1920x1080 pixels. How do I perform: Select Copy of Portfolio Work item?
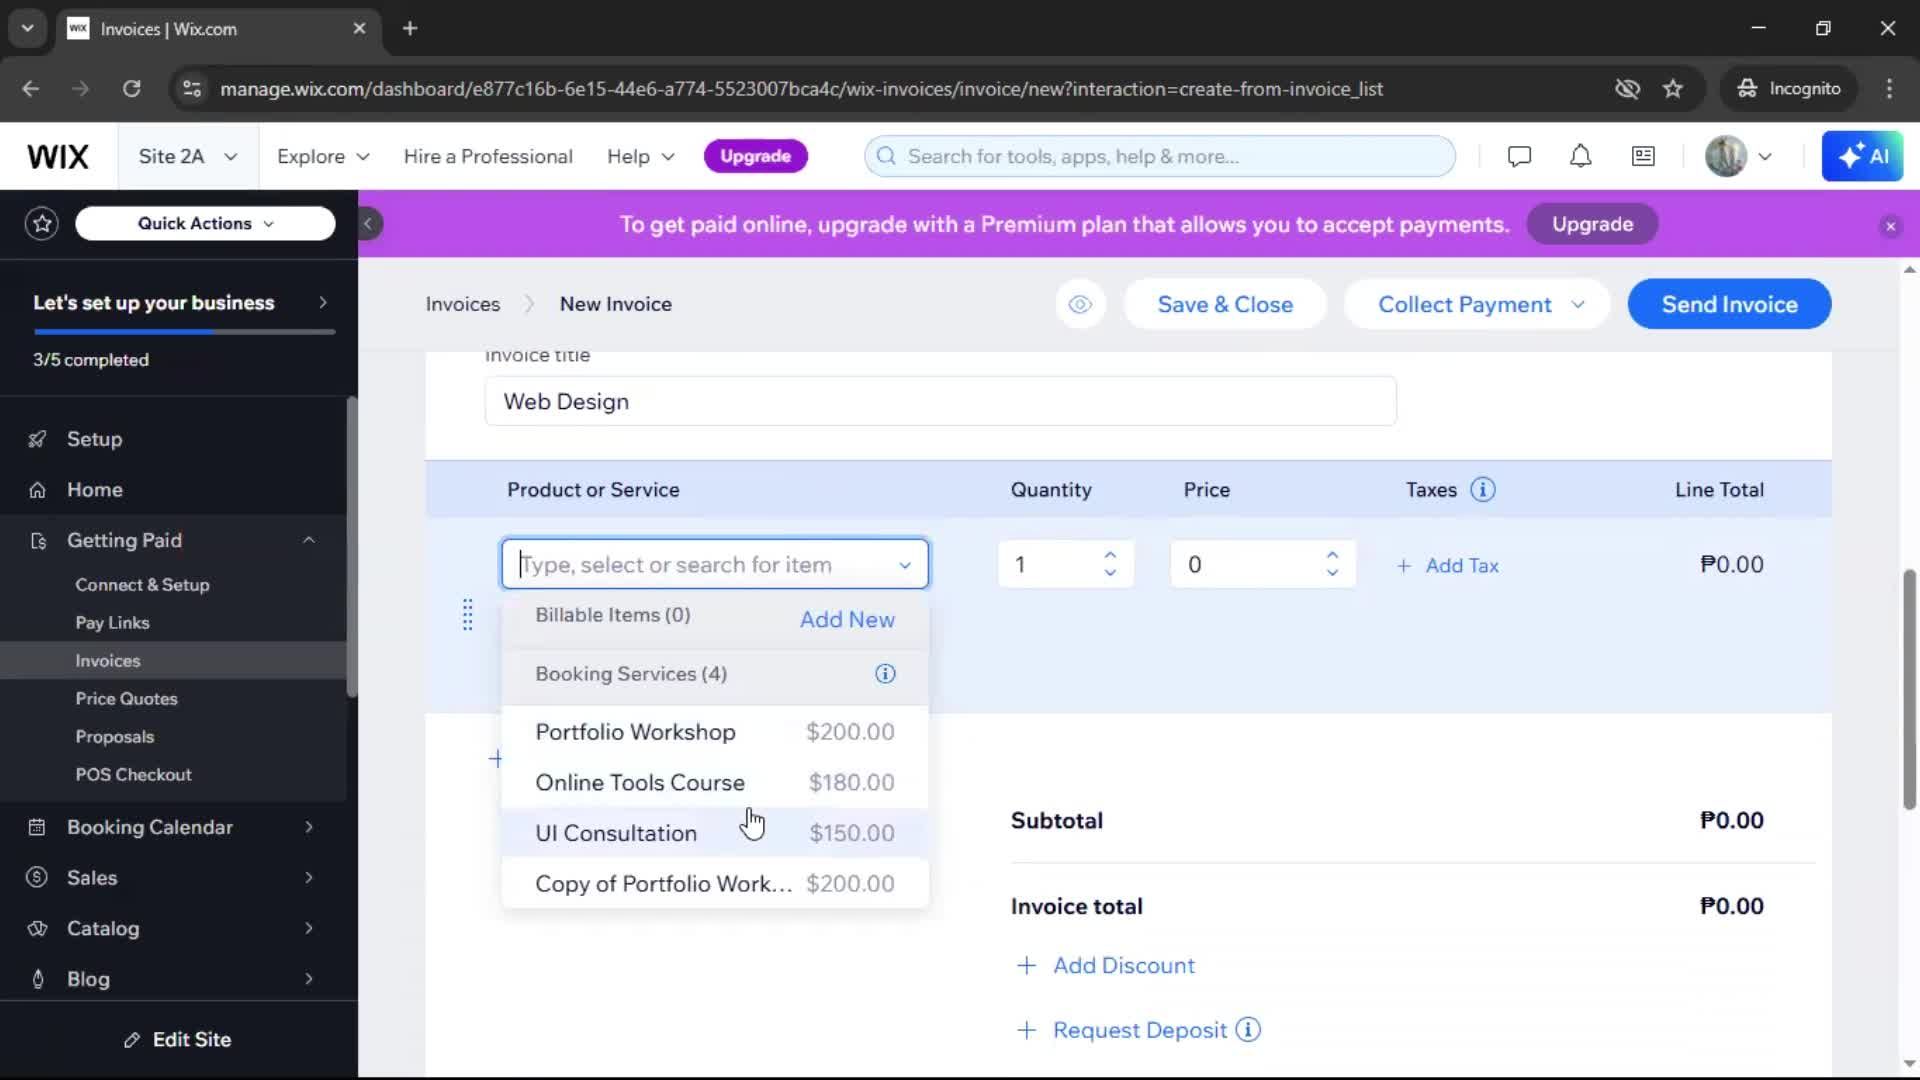(714, 884)
